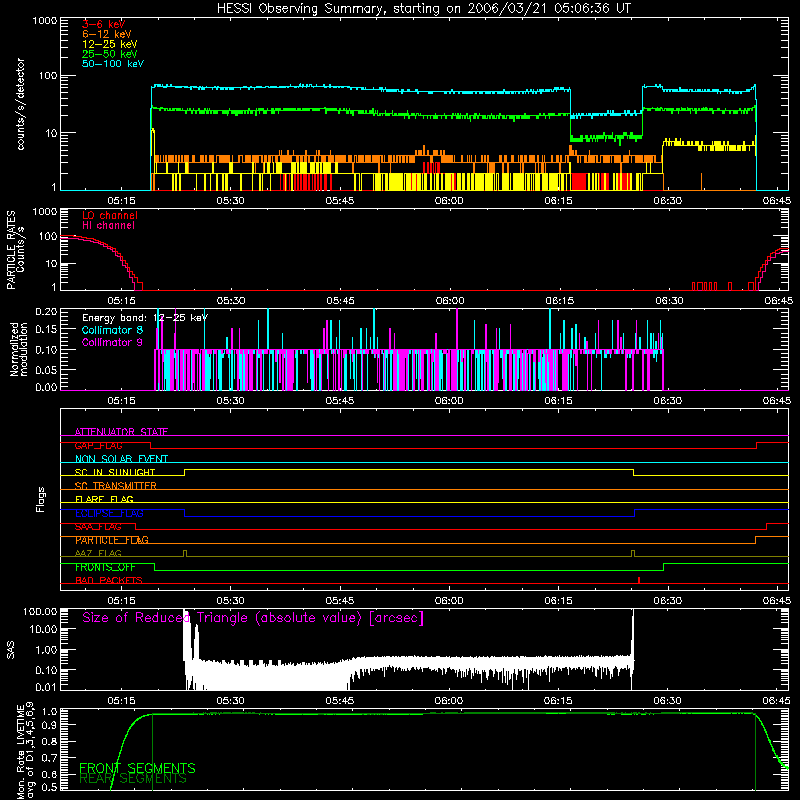
Task: Click 05:30 tick under the count-rate panel
Action: [230, 201]
